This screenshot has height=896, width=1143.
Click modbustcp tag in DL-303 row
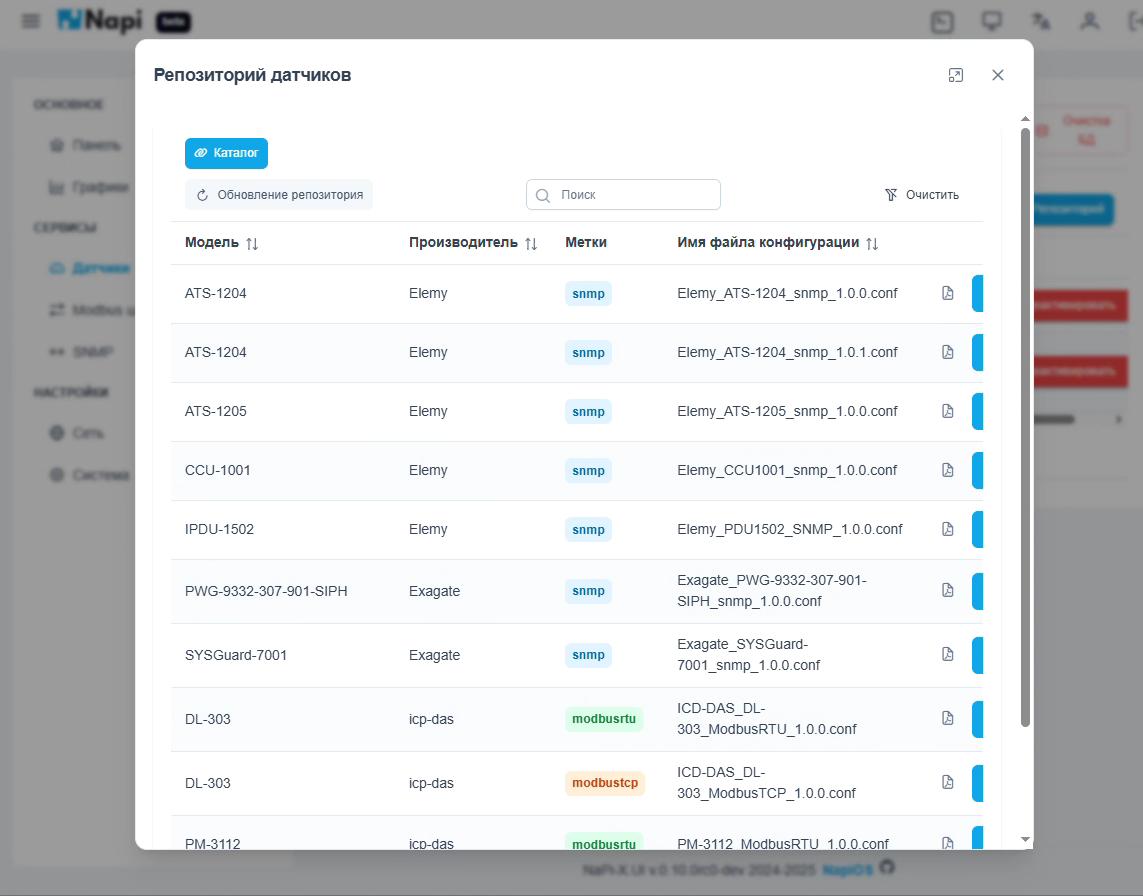click(604, 782)
